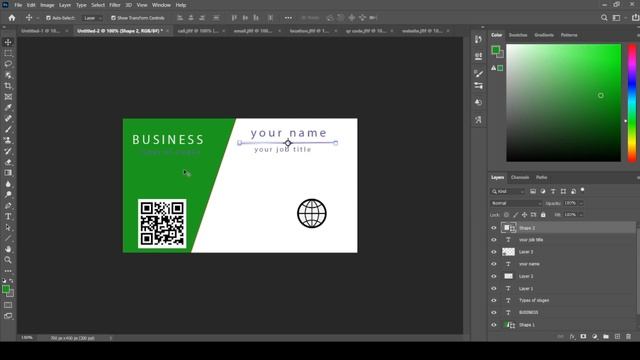Switch to the Untitled-1 document tab
The width and height of the screenshot is (640, 360).
click(x=40, y=31)
